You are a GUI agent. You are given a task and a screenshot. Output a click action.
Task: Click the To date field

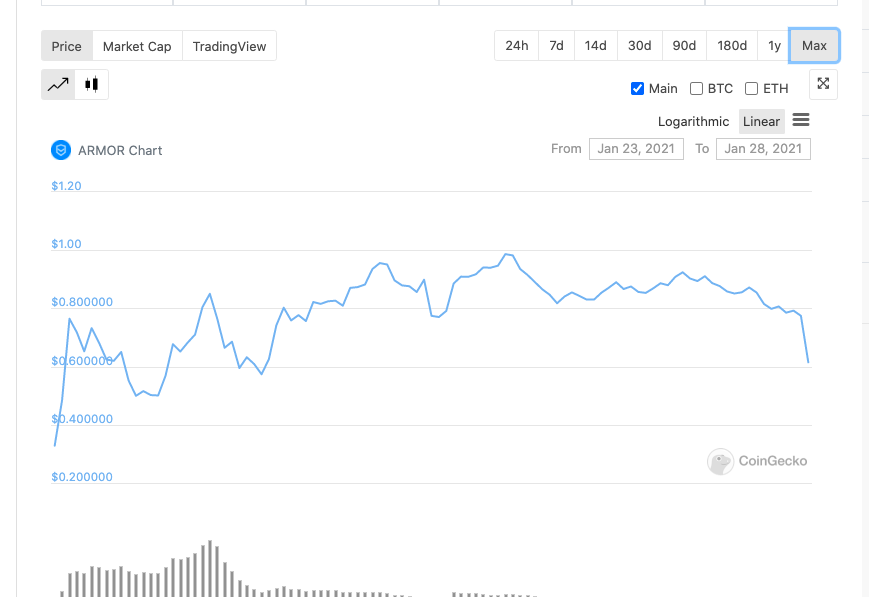763,149
